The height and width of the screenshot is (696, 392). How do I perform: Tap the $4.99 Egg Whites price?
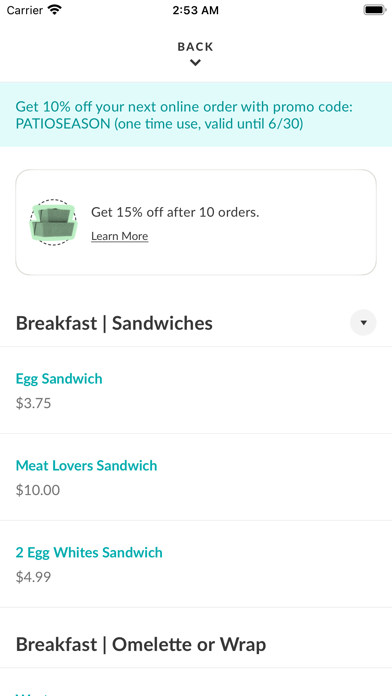[33, 577]
